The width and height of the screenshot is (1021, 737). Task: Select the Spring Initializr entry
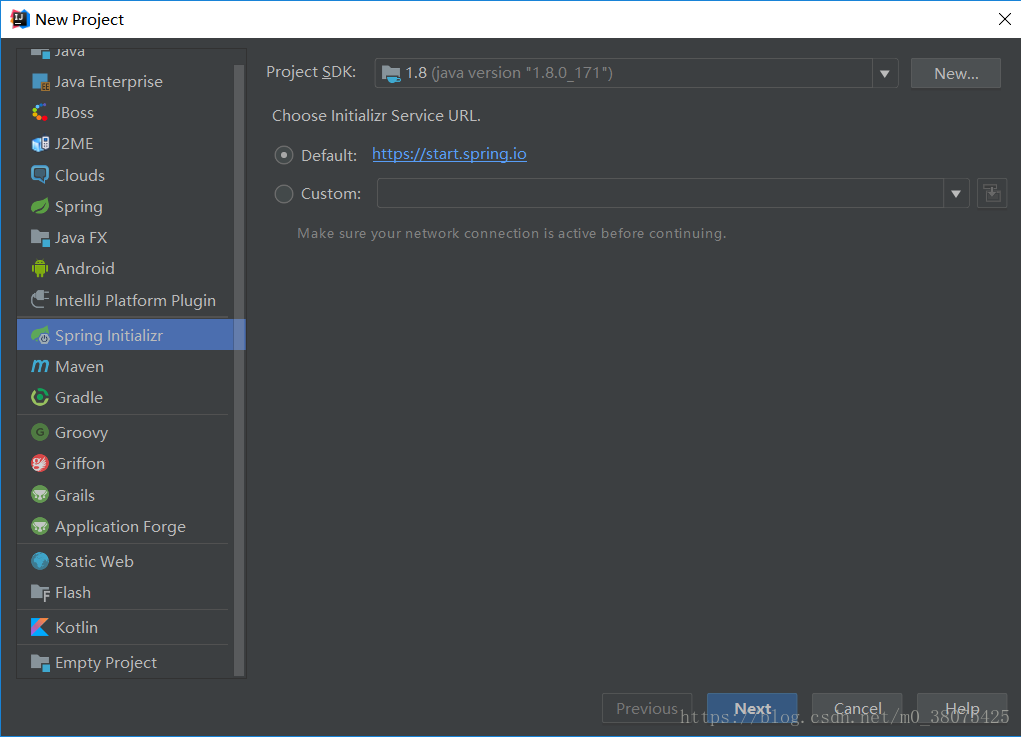pyautogui.click(x=110, y=334)
